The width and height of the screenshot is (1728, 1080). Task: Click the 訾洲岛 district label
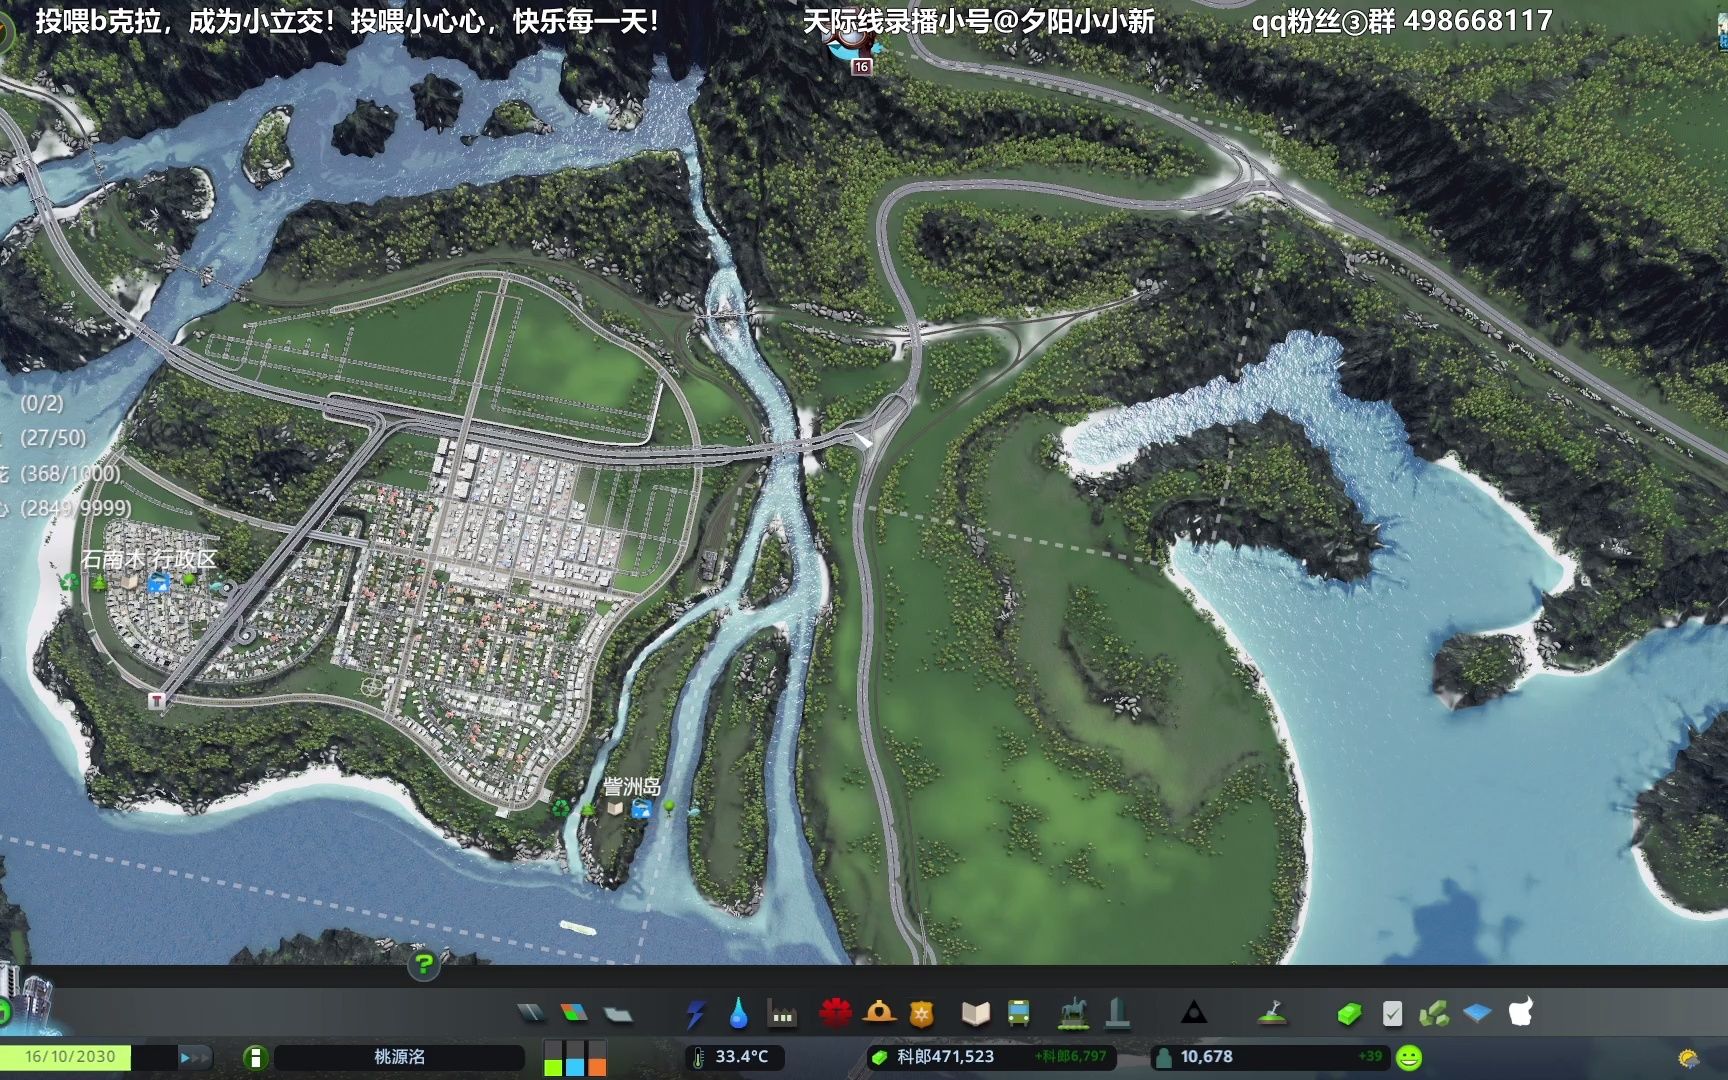pos(632,787)
